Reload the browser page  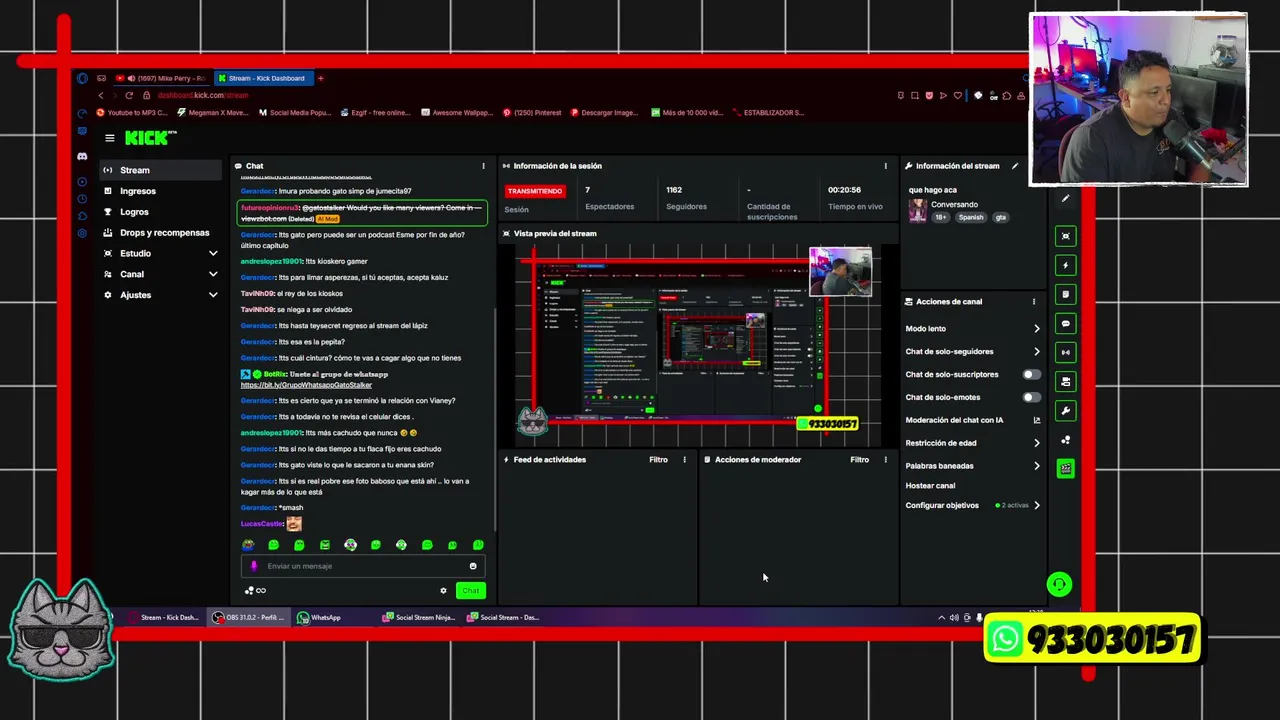pos(129,95)
